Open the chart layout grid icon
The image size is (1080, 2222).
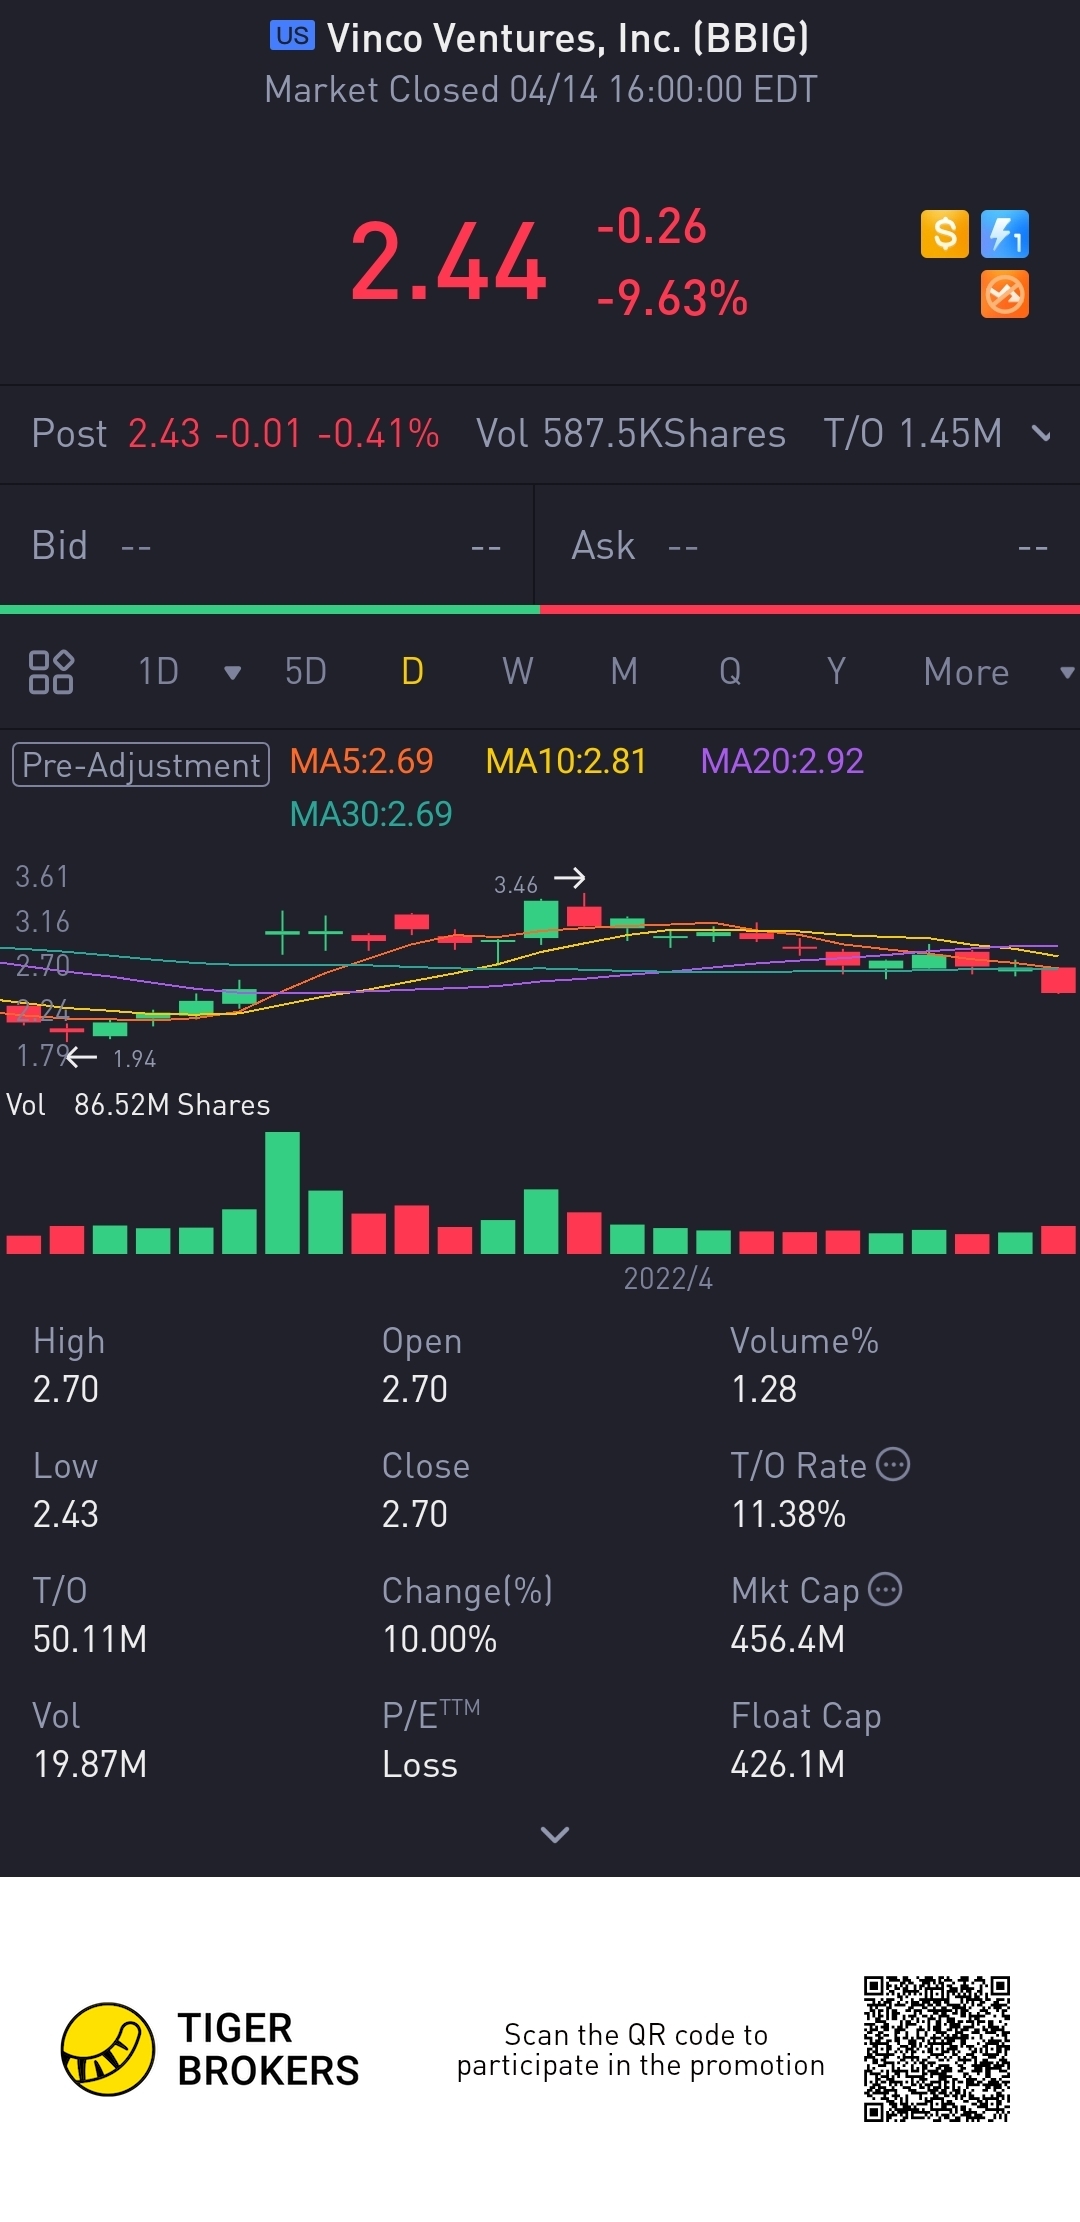point(51,672)
